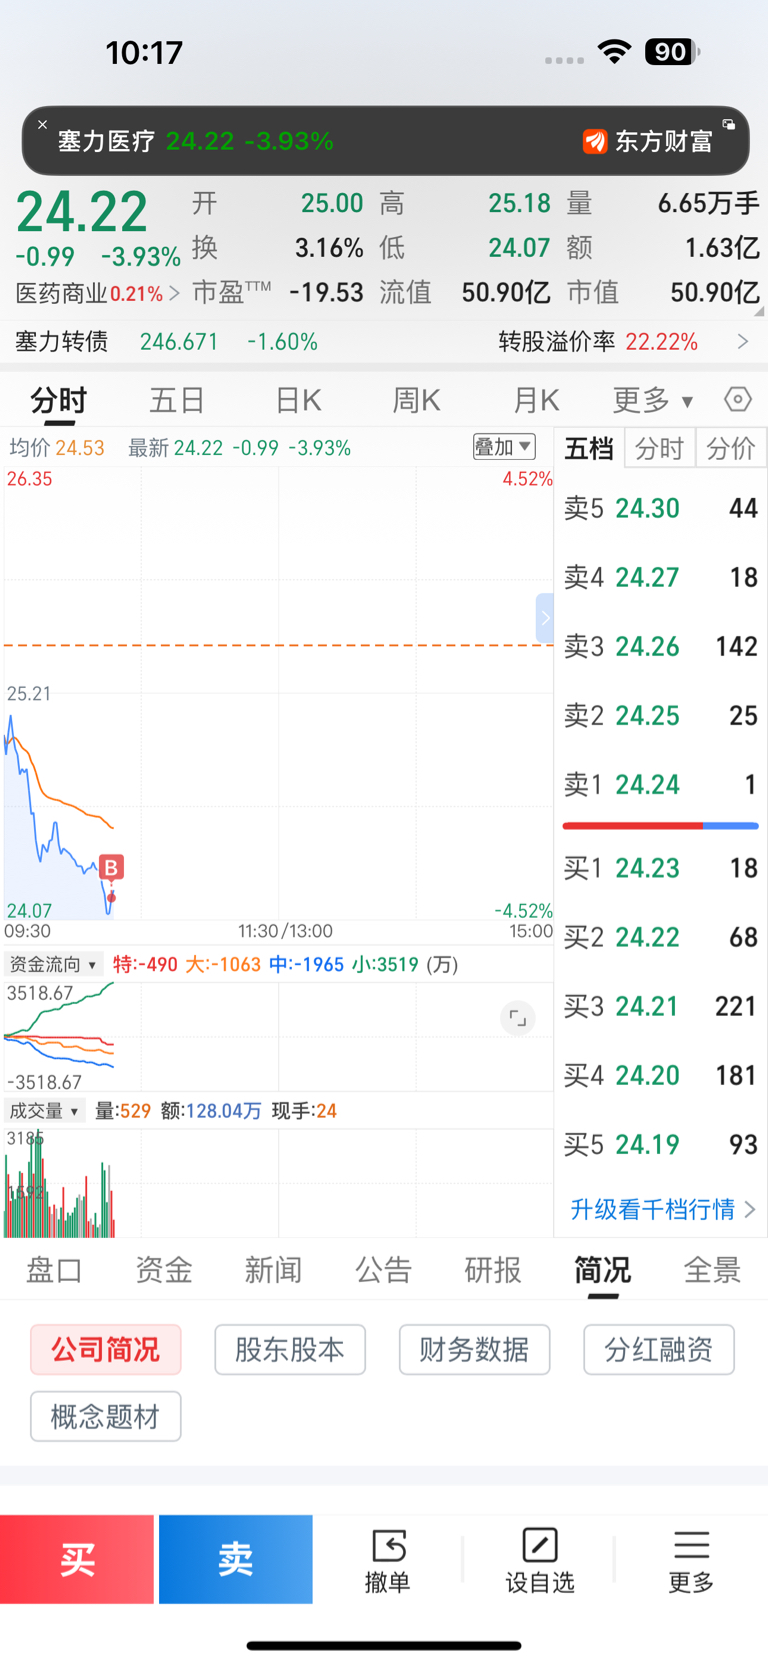Tap the 市盈TTM -19.53 value
This screenshot has height=1665, width=768.
click(x=326, y=292)
